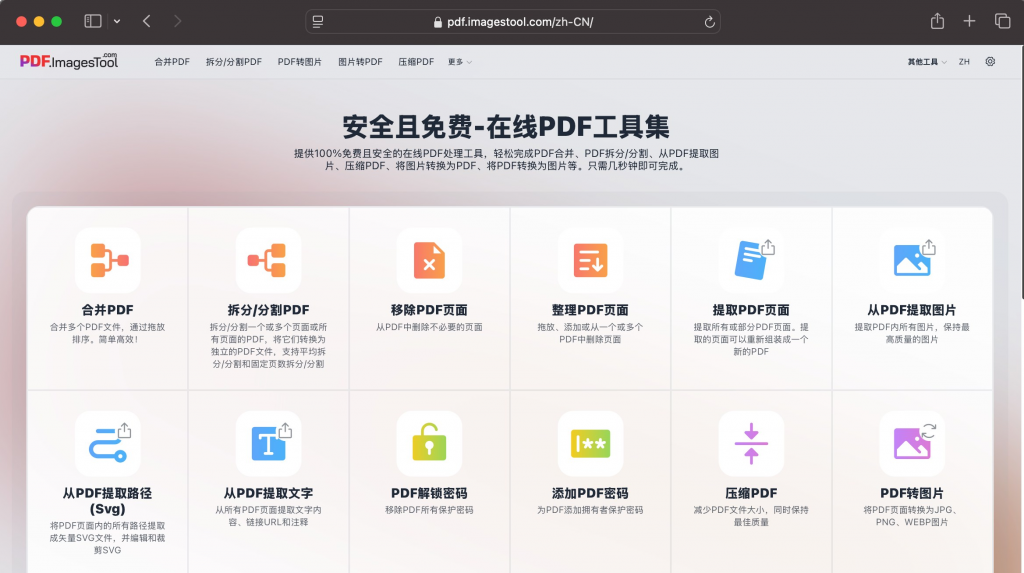Open the PDF to image (PDF转图片) card icon

(912, 444)
